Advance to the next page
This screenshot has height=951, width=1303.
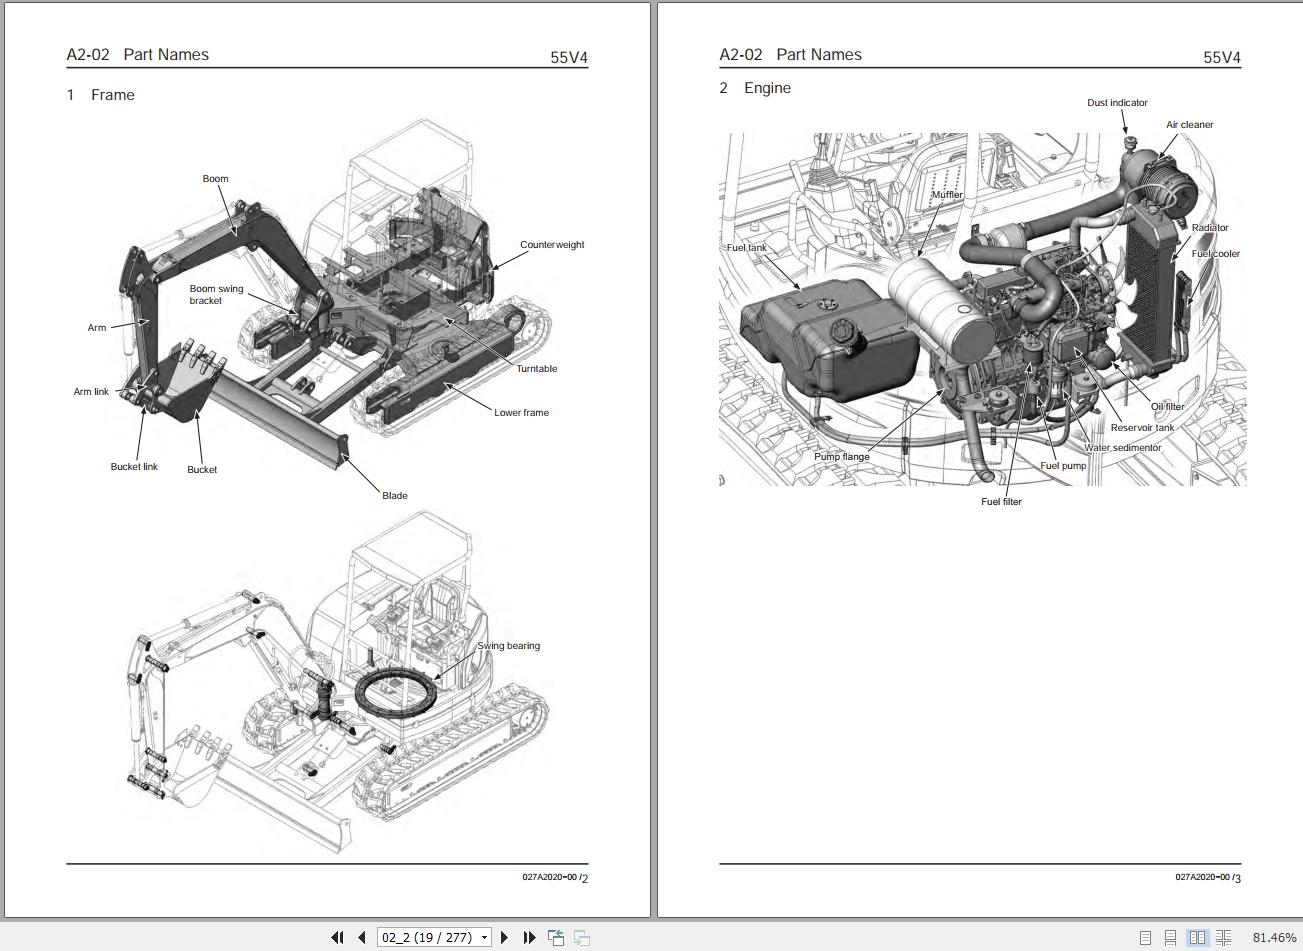(505, 937)
